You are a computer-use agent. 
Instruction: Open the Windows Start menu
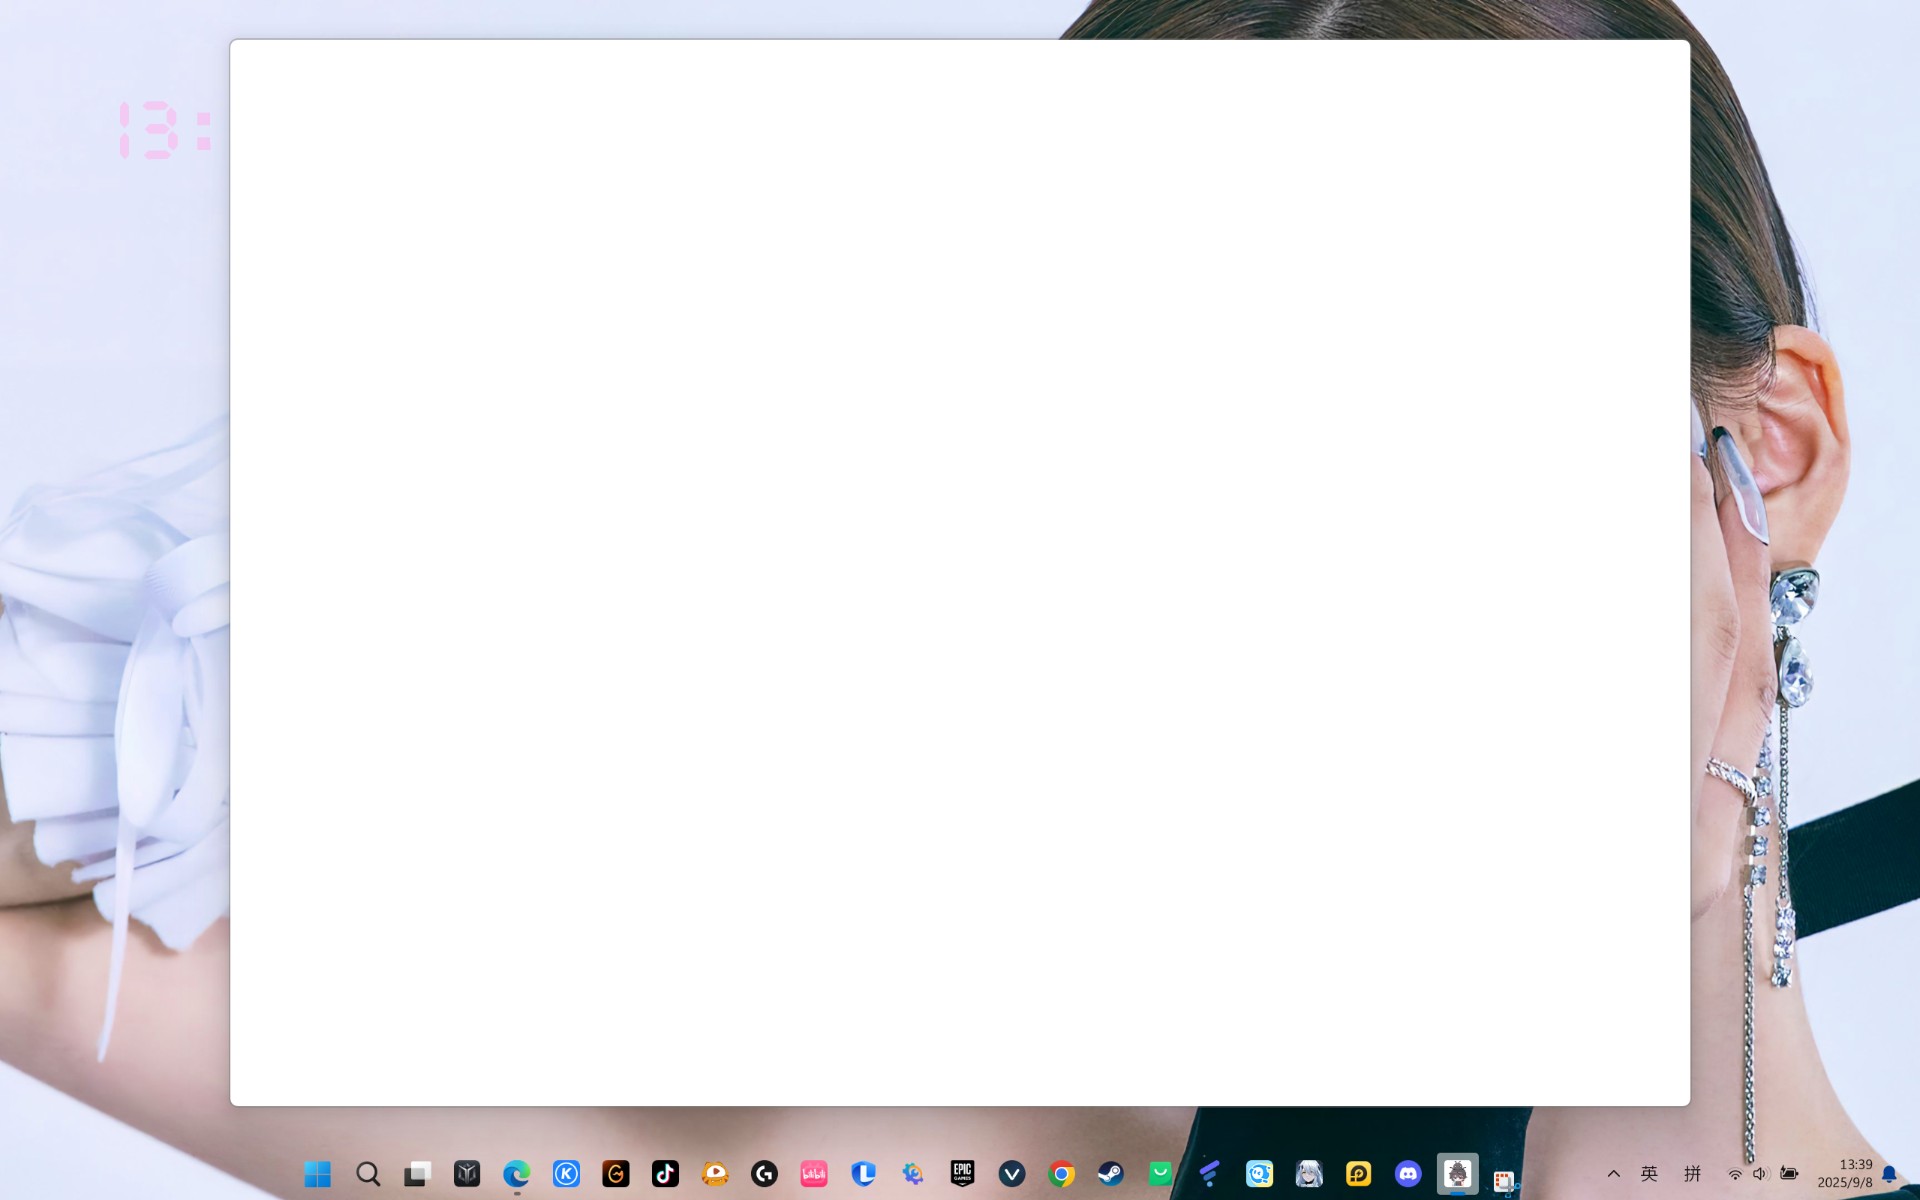pos(317,1174)
